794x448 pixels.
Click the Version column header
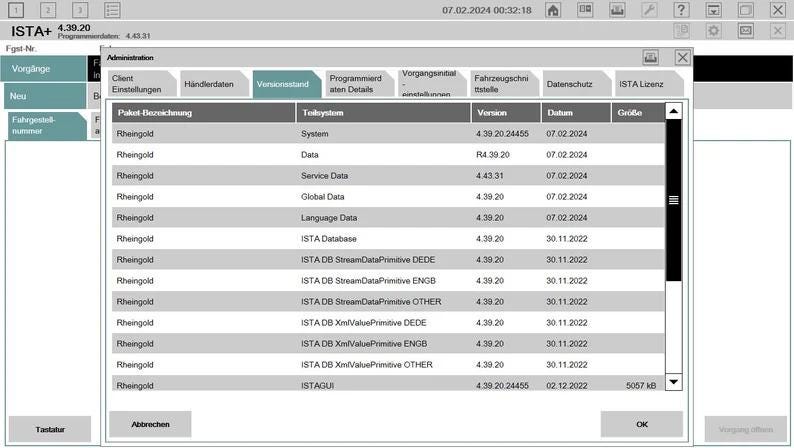[x=506, y=113]
